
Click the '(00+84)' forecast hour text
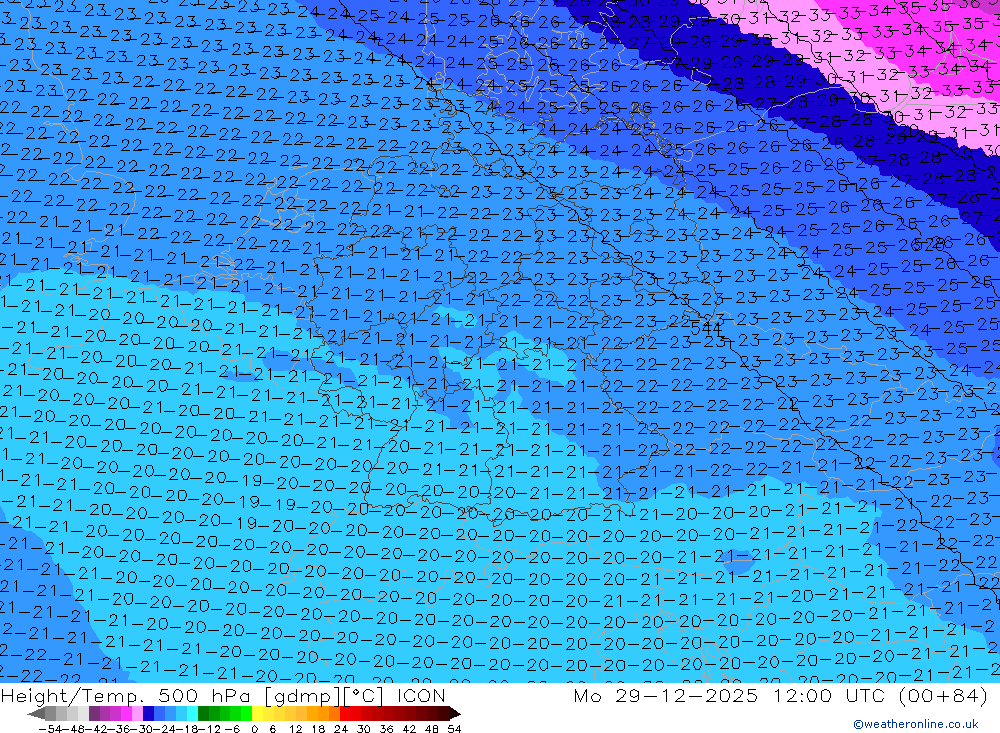click(943, 695)
